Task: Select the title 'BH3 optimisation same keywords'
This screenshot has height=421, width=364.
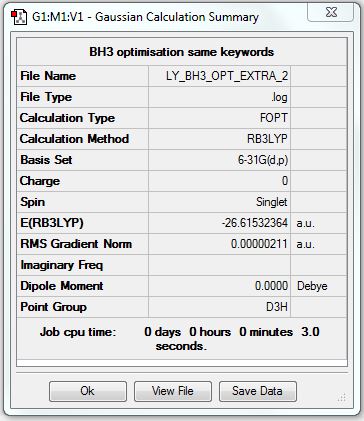Action: point(182,52)
